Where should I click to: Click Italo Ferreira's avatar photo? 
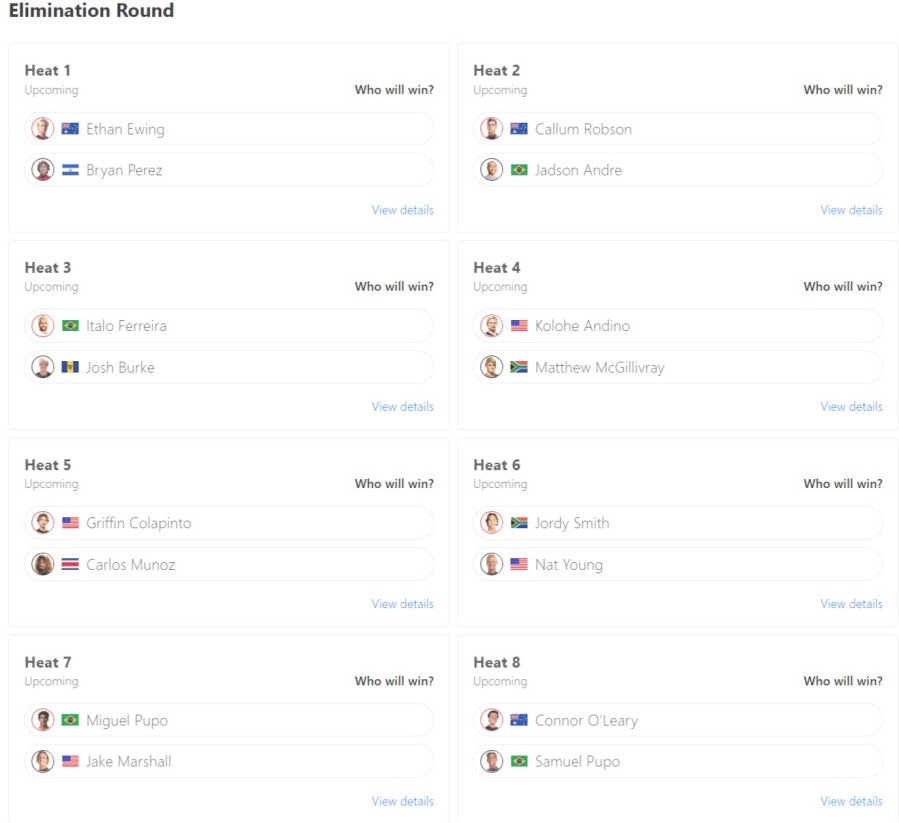tap(43, 326)
